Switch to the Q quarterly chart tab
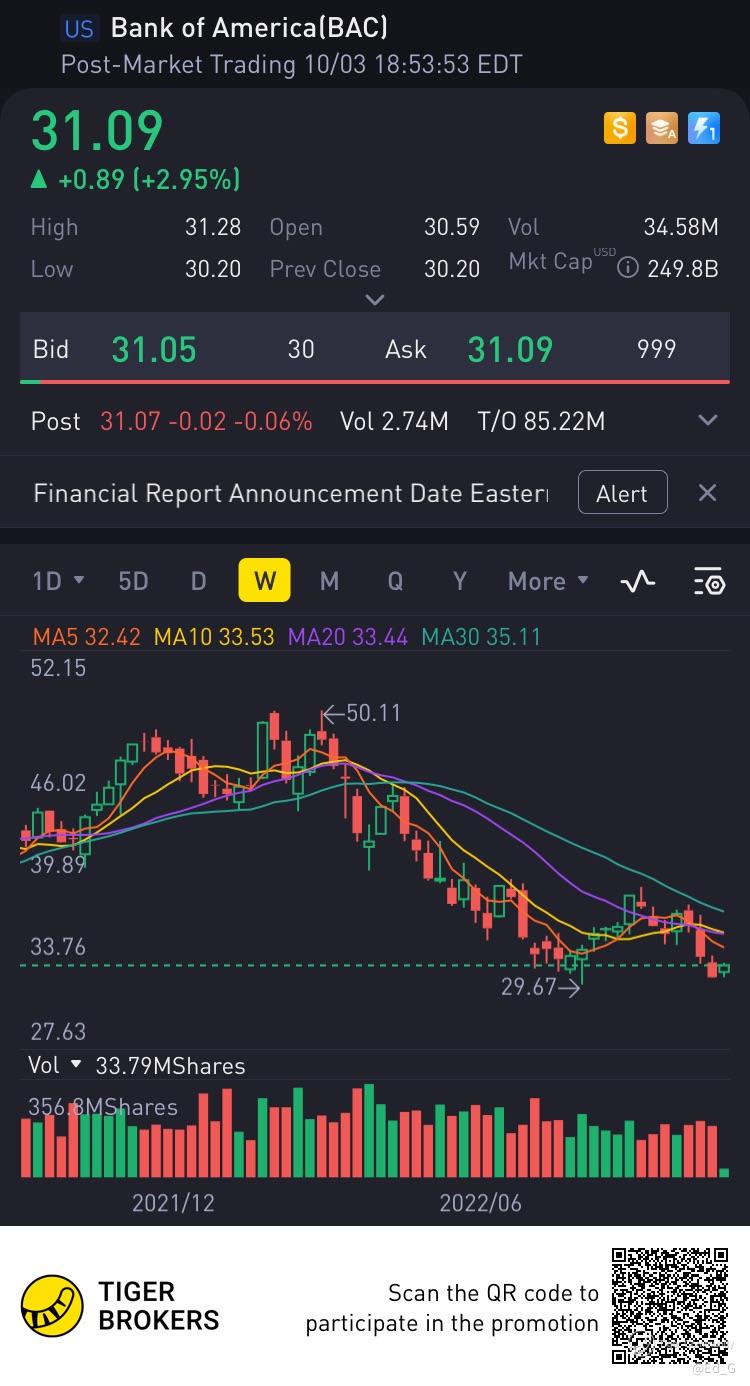This screenshot has width=750, height=1386. [395, 581]
